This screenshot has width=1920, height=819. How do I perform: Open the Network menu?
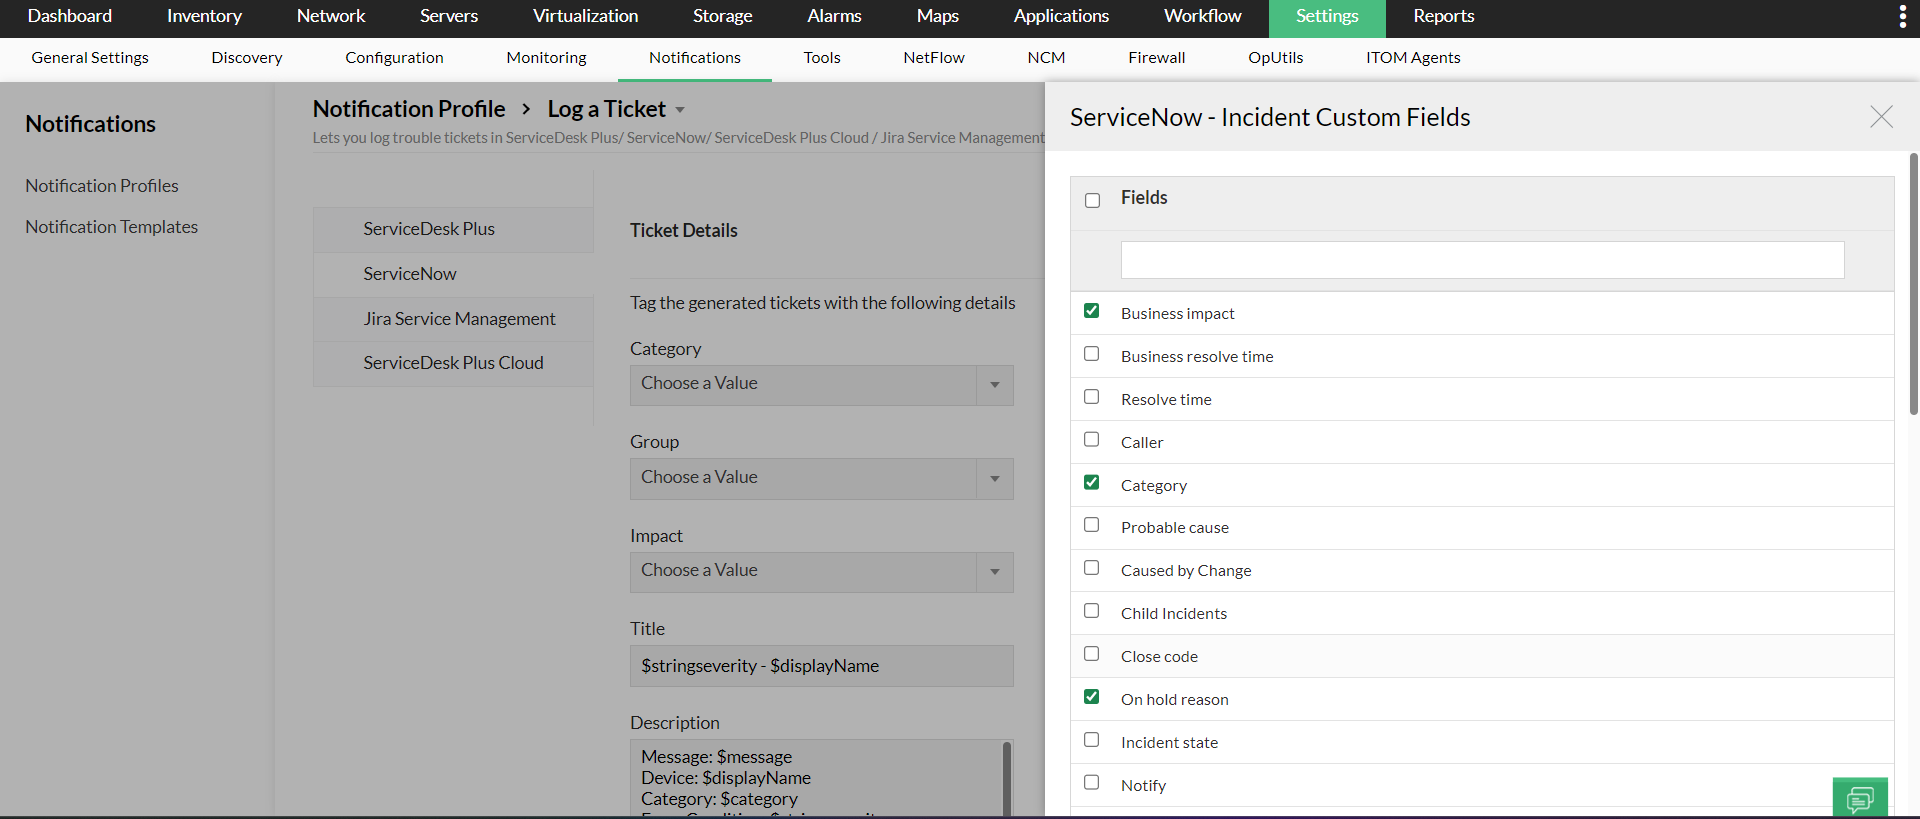pos(331,16)
